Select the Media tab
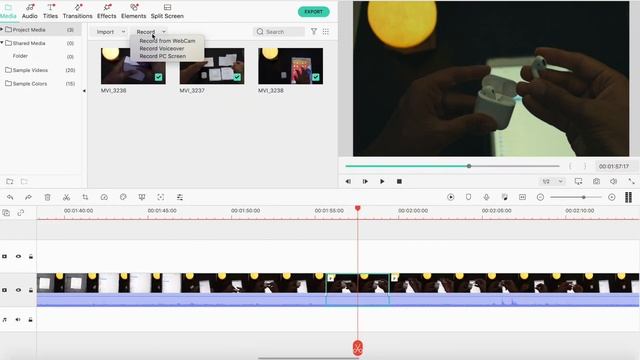The height and width of the screenshot is (360, 640). point(8,11)
